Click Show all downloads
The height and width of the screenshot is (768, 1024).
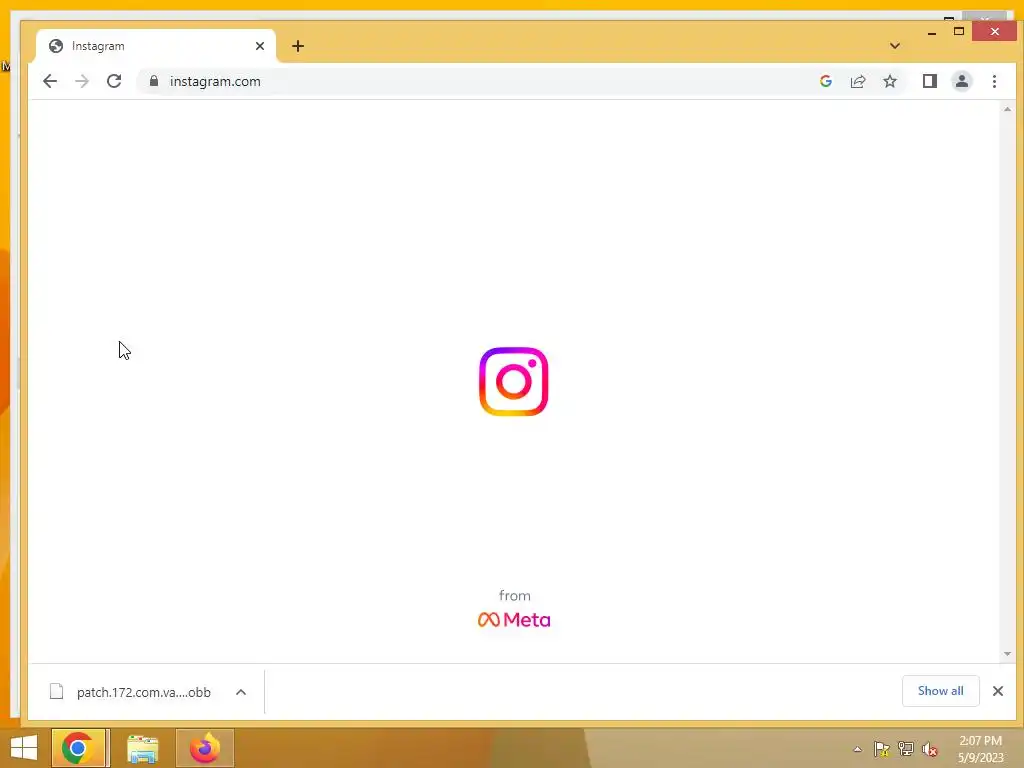tap(940, 691)
